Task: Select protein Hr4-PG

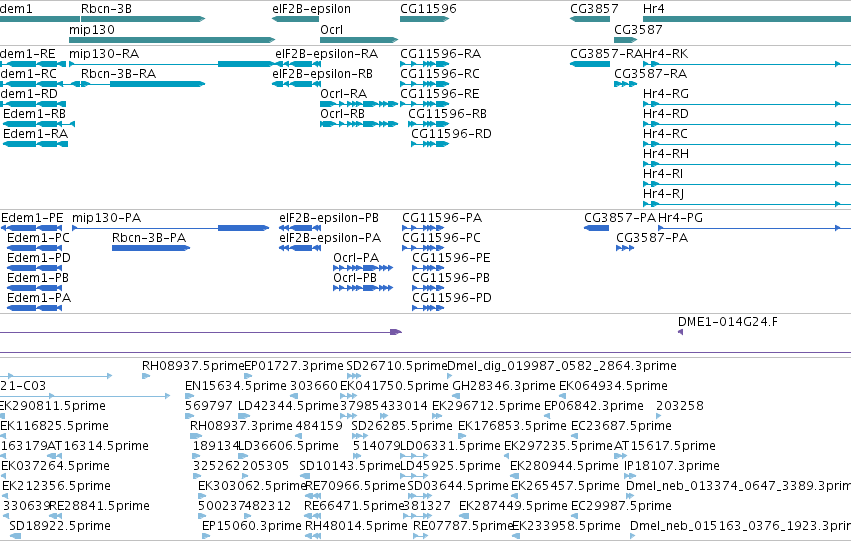Action: (680, 218)
